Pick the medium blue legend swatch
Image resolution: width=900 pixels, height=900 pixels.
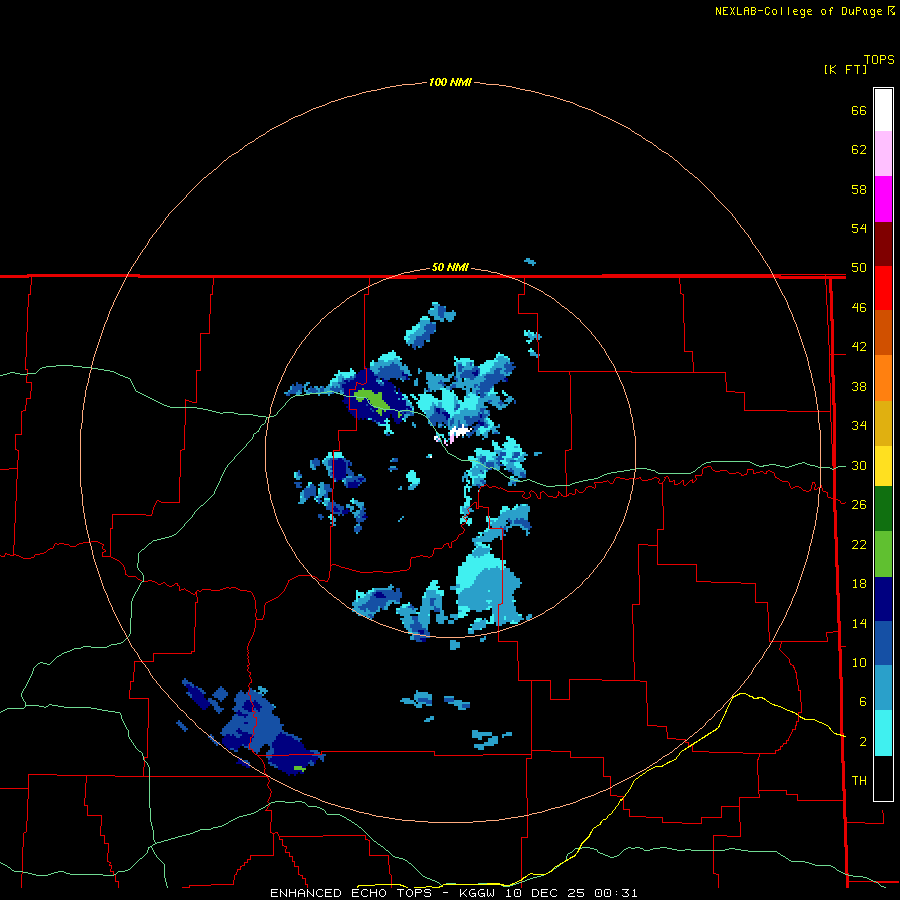(883, 643)
